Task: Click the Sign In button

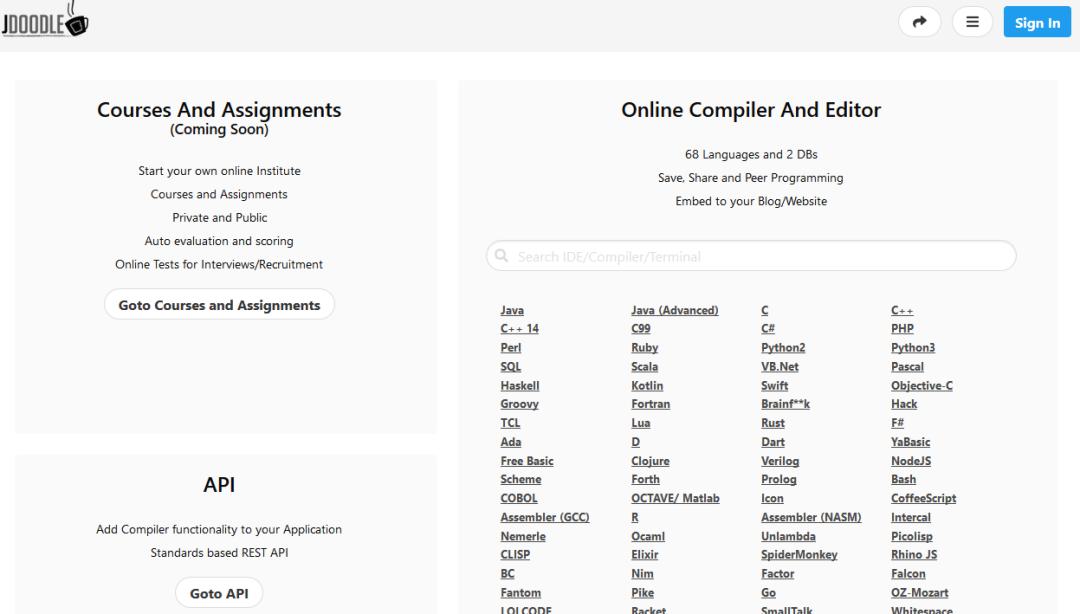Action: coord(1037,22)
